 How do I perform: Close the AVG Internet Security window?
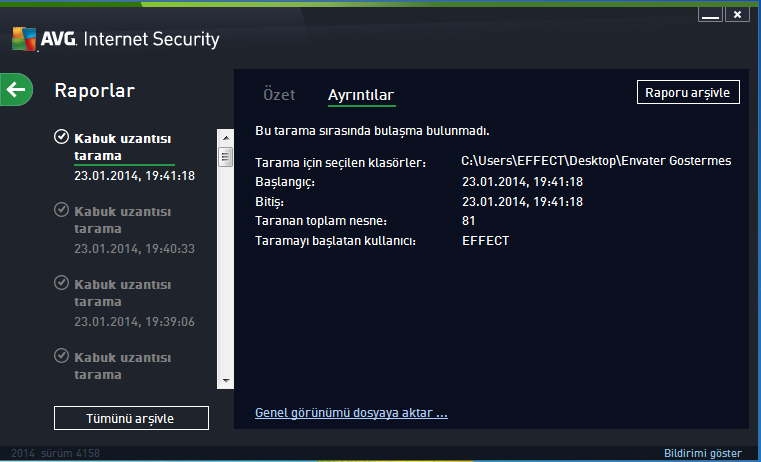(x=737, y=14)
